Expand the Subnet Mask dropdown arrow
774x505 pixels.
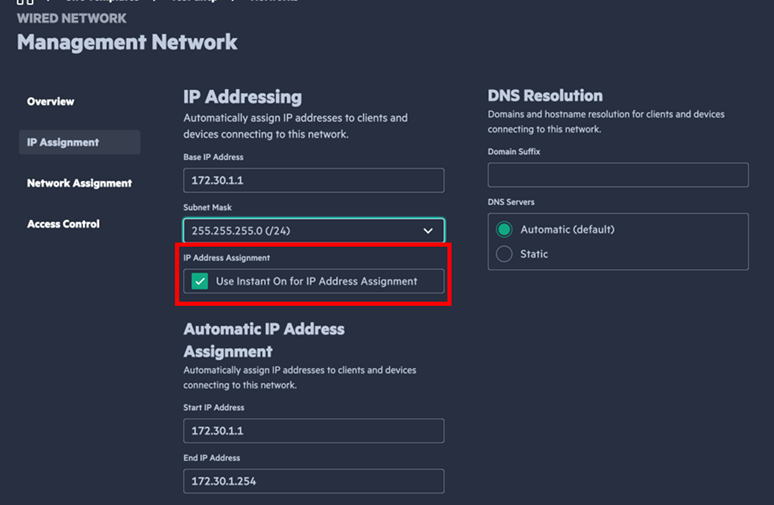429,231
